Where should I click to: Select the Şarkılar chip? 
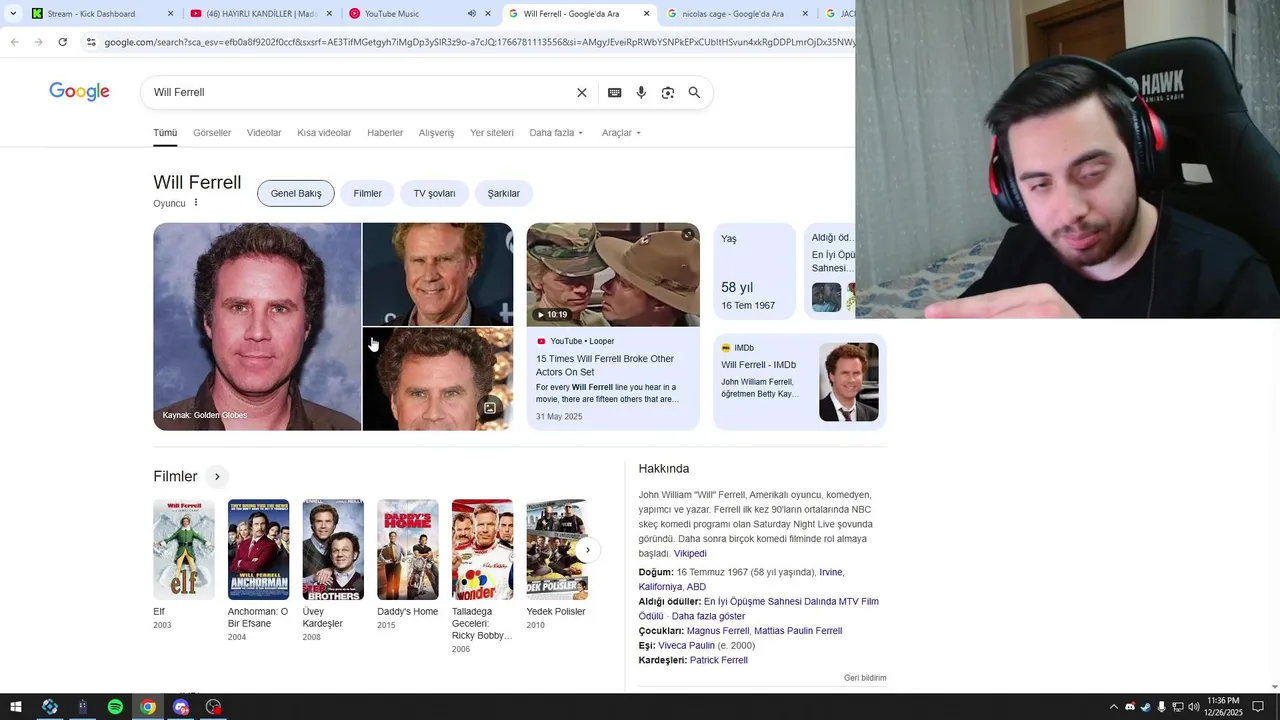point(504,193)
